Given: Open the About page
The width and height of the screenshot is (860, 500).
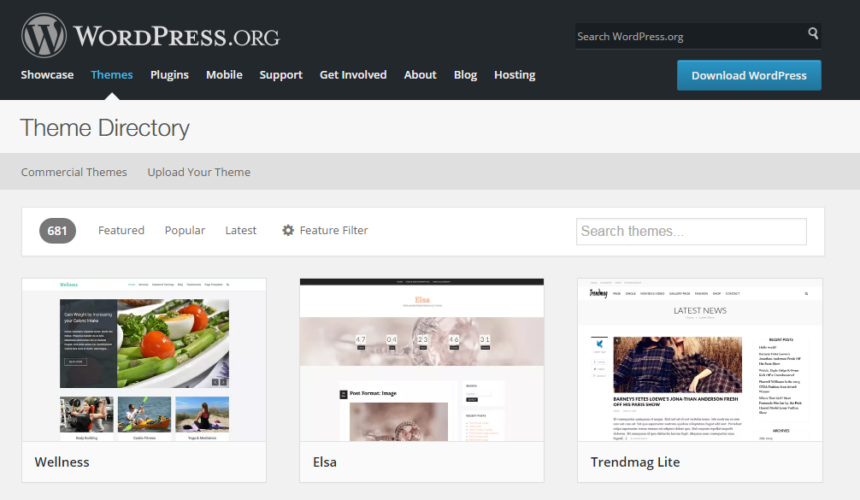Looking at the screenshot, I should [420, 75].
